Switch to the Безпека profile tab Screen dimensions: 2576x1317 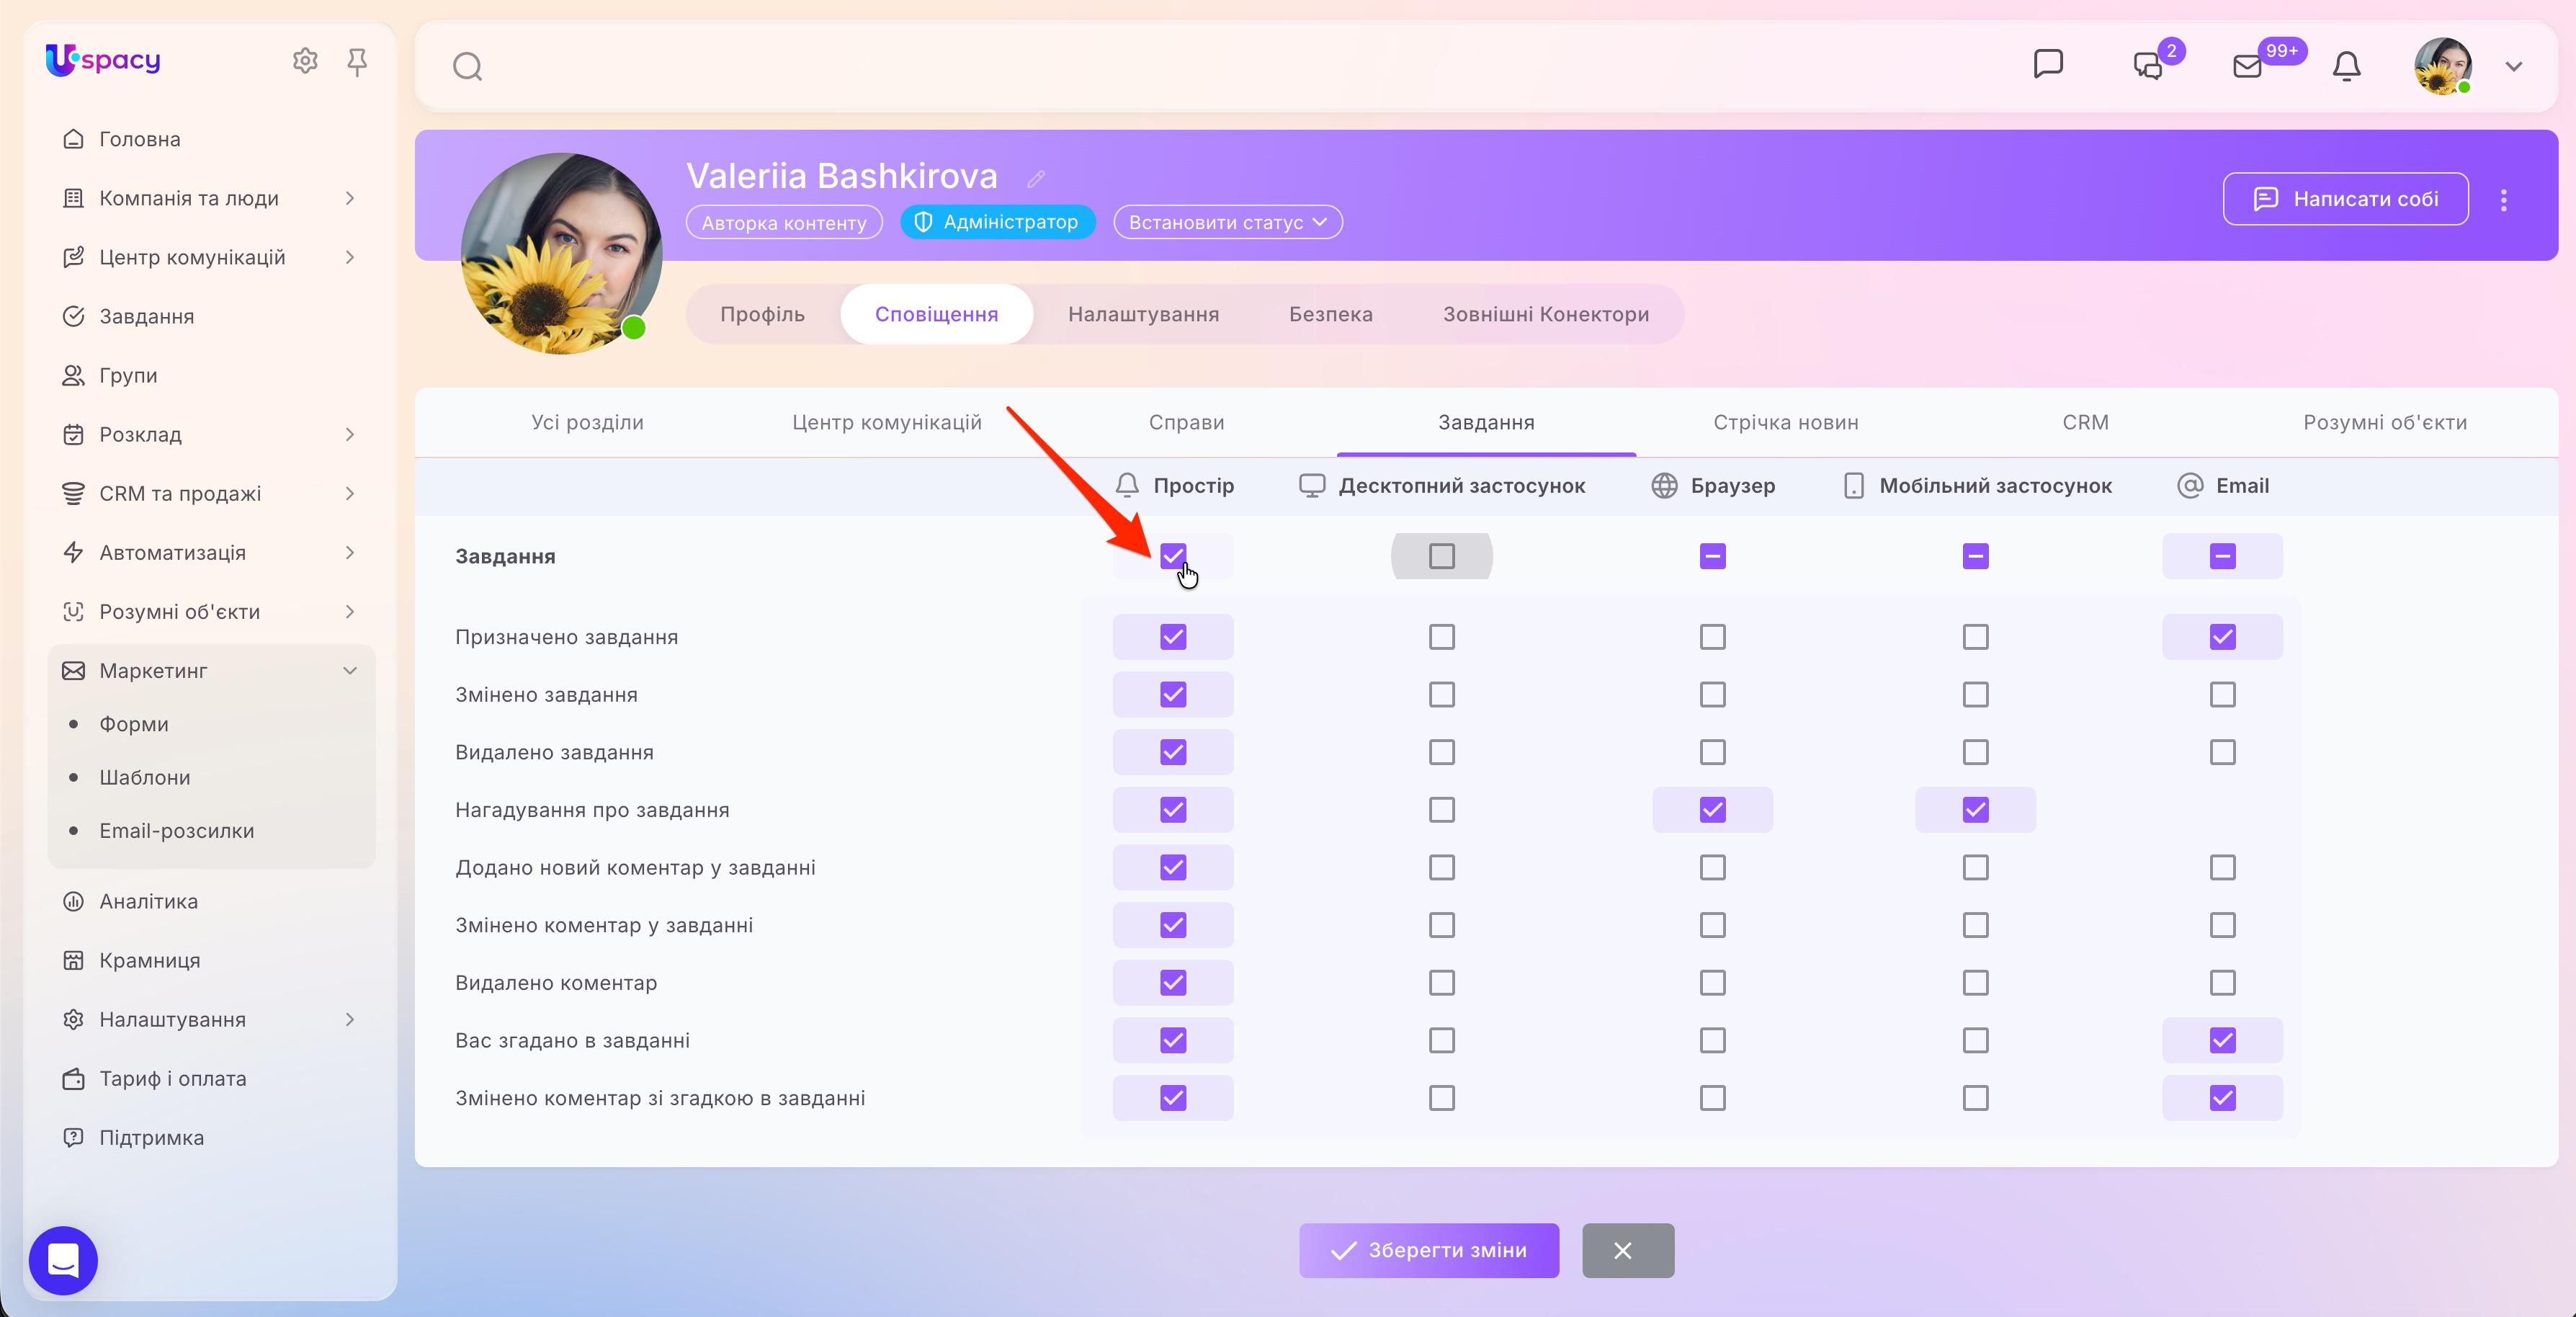click(1330, 314)
